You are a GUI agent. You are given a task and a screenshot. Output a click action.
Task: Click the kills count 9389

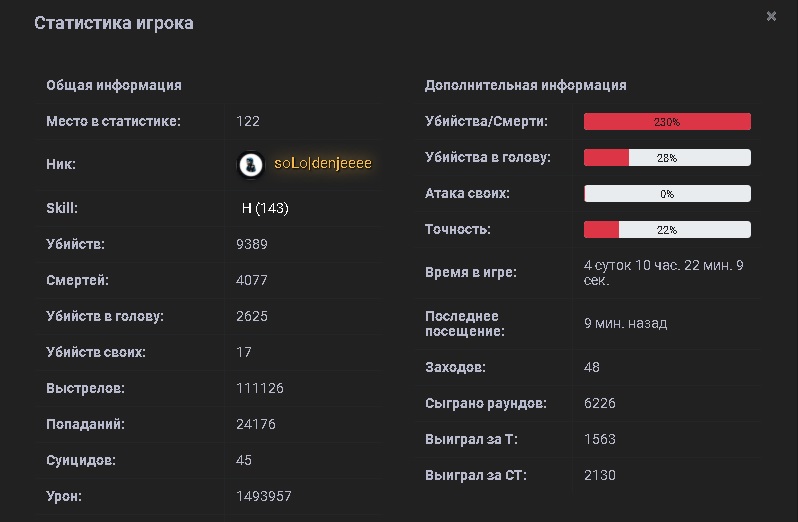(252, 244)
